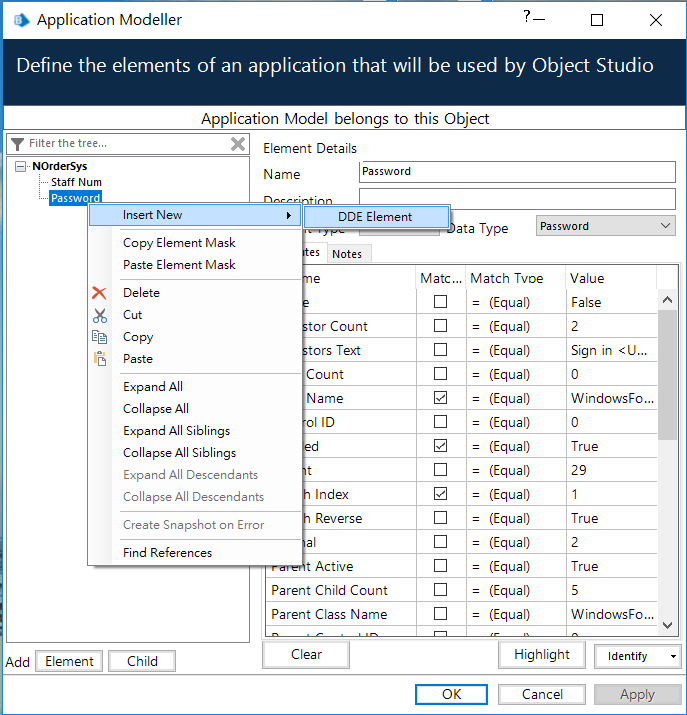The width and height of the screenshot is (687, 715).
Task: Select Copy Element Mask menu entry
Action: (179, 243)
